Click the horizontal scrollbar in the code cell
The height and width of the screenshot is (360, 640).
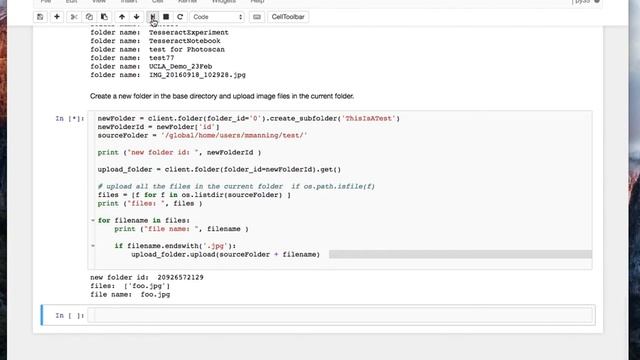pyautogui.click(x=460, y=254)
